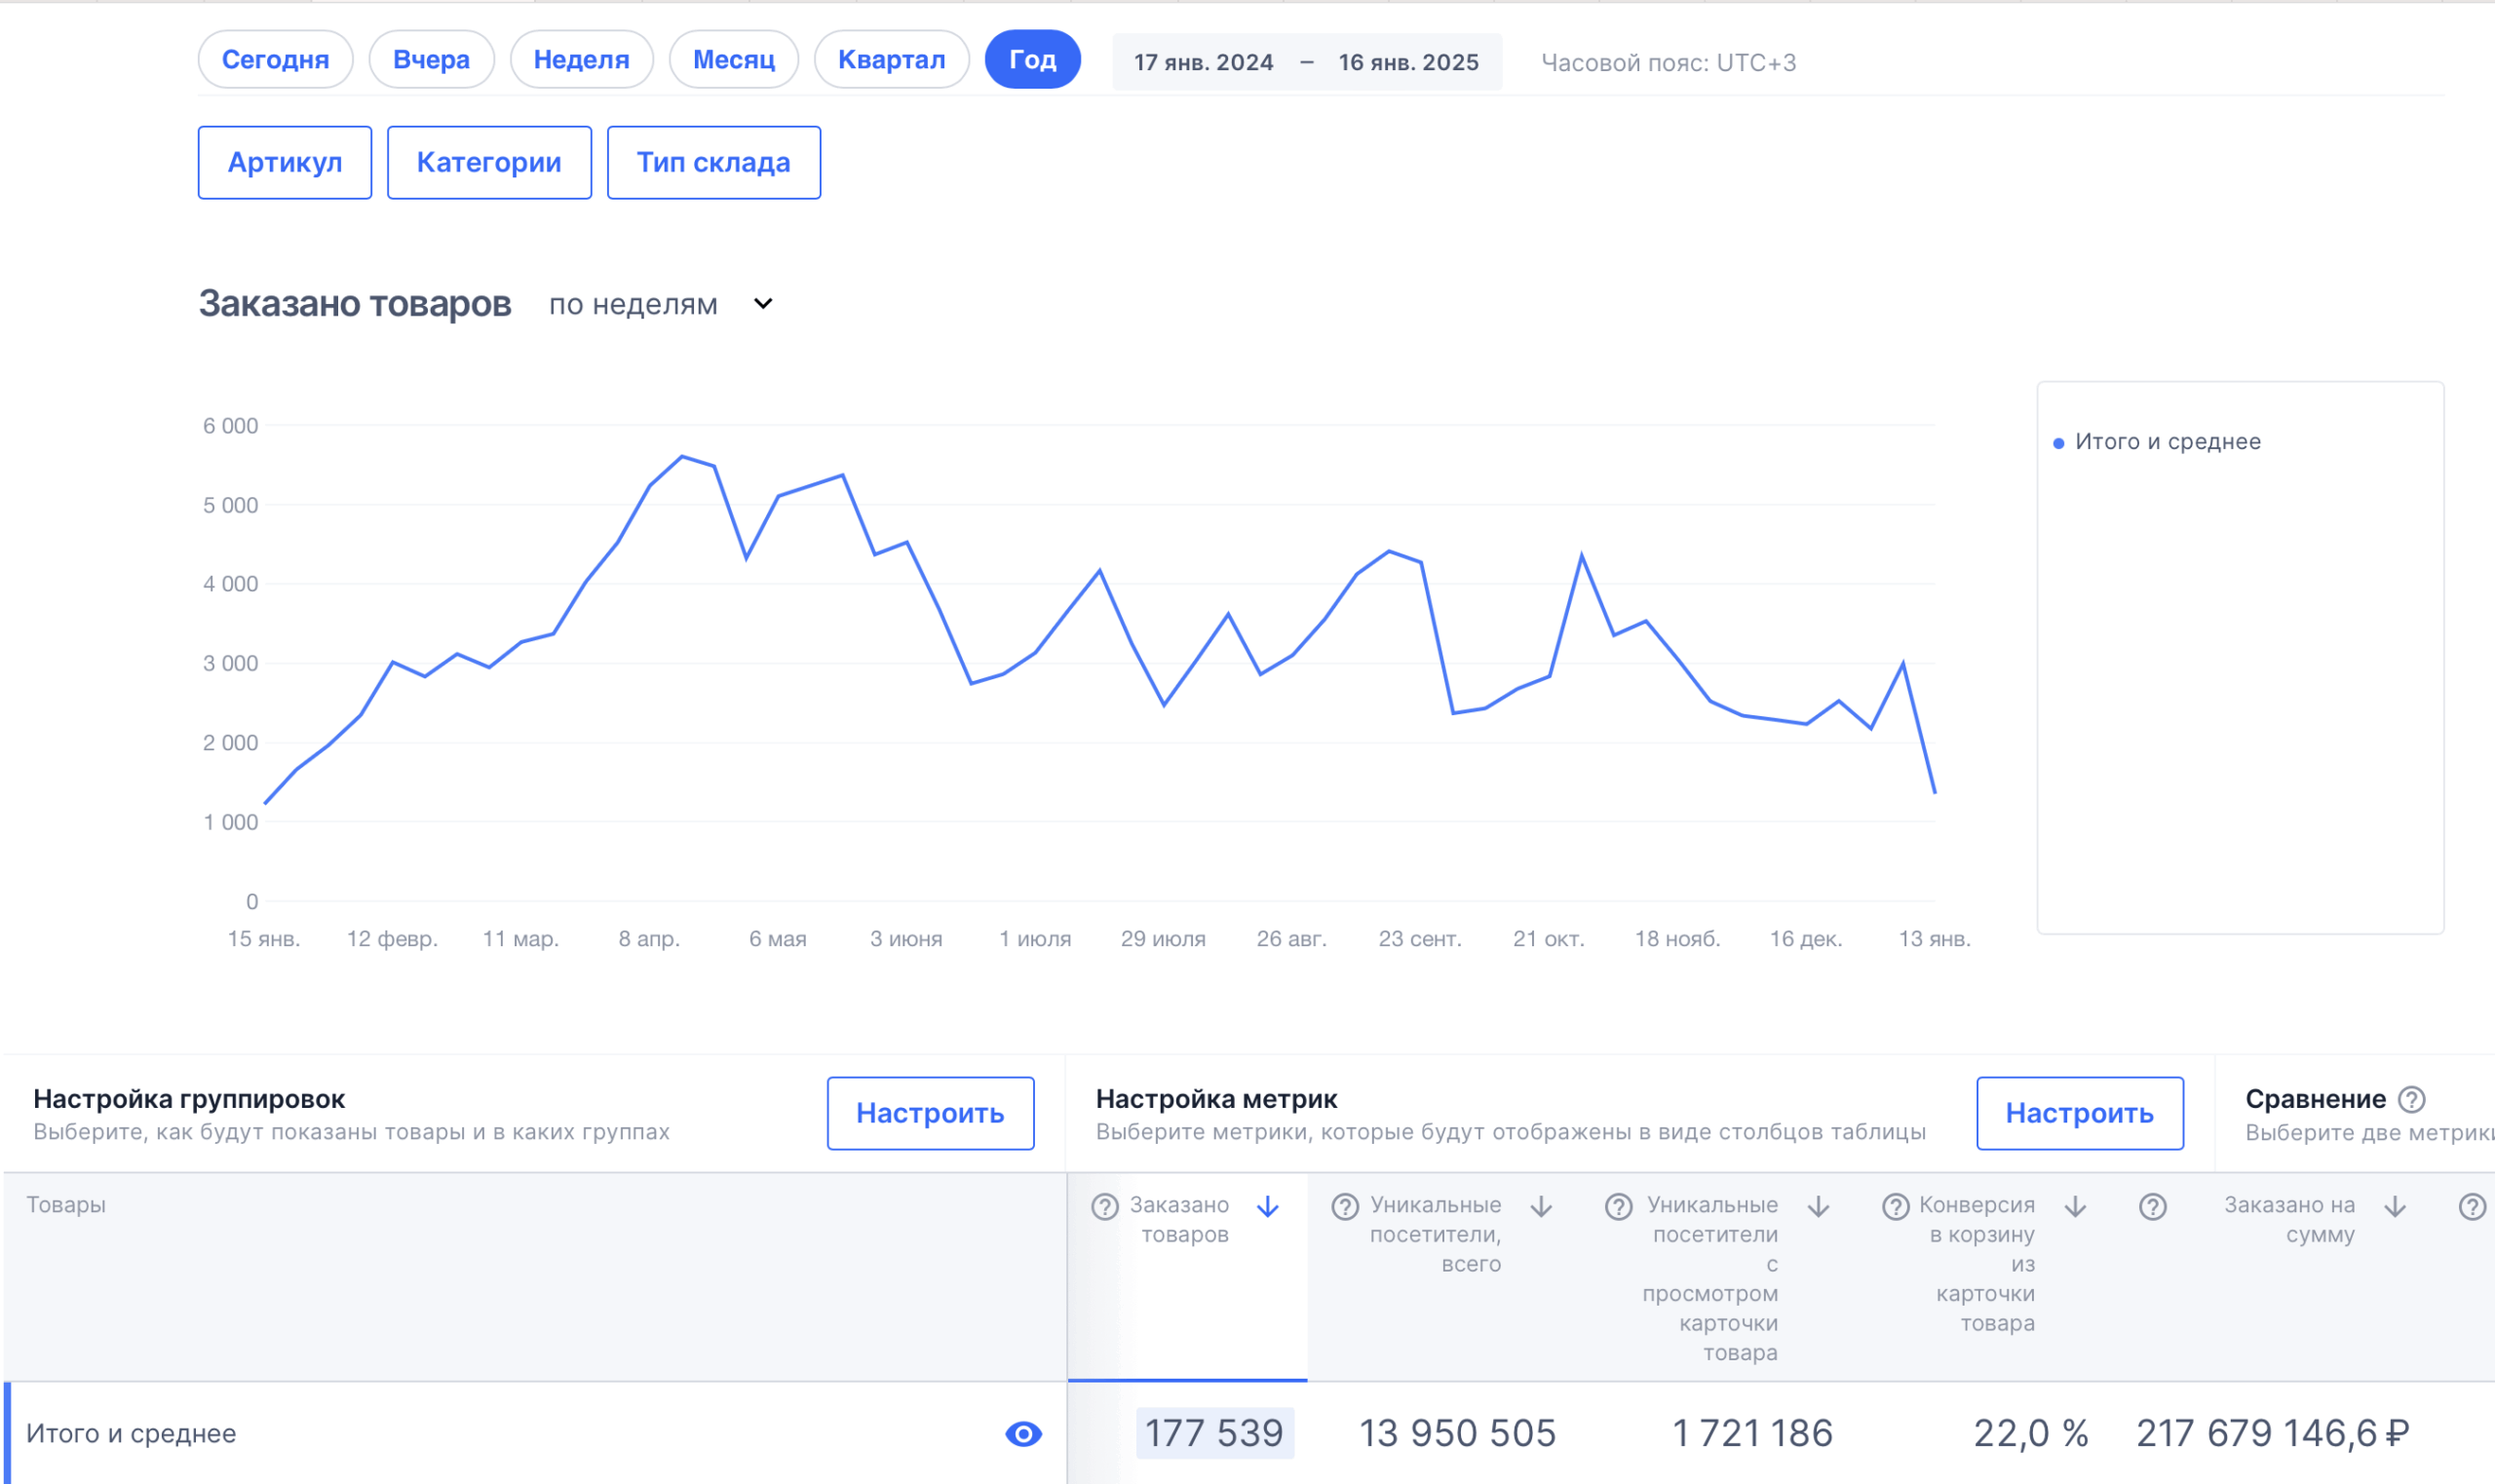Click blue legend dot for Итого и среднее

pos(2058,443)
